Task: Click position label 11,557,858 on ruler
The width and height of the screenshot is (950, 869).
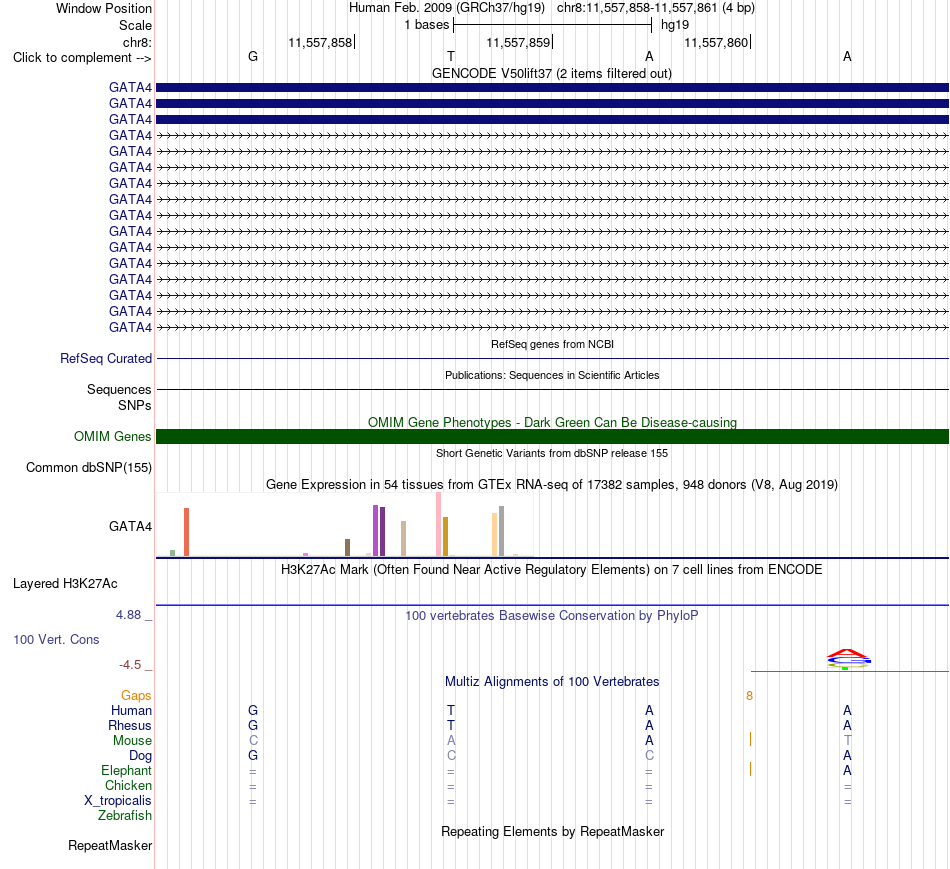Action: [320, 42]
